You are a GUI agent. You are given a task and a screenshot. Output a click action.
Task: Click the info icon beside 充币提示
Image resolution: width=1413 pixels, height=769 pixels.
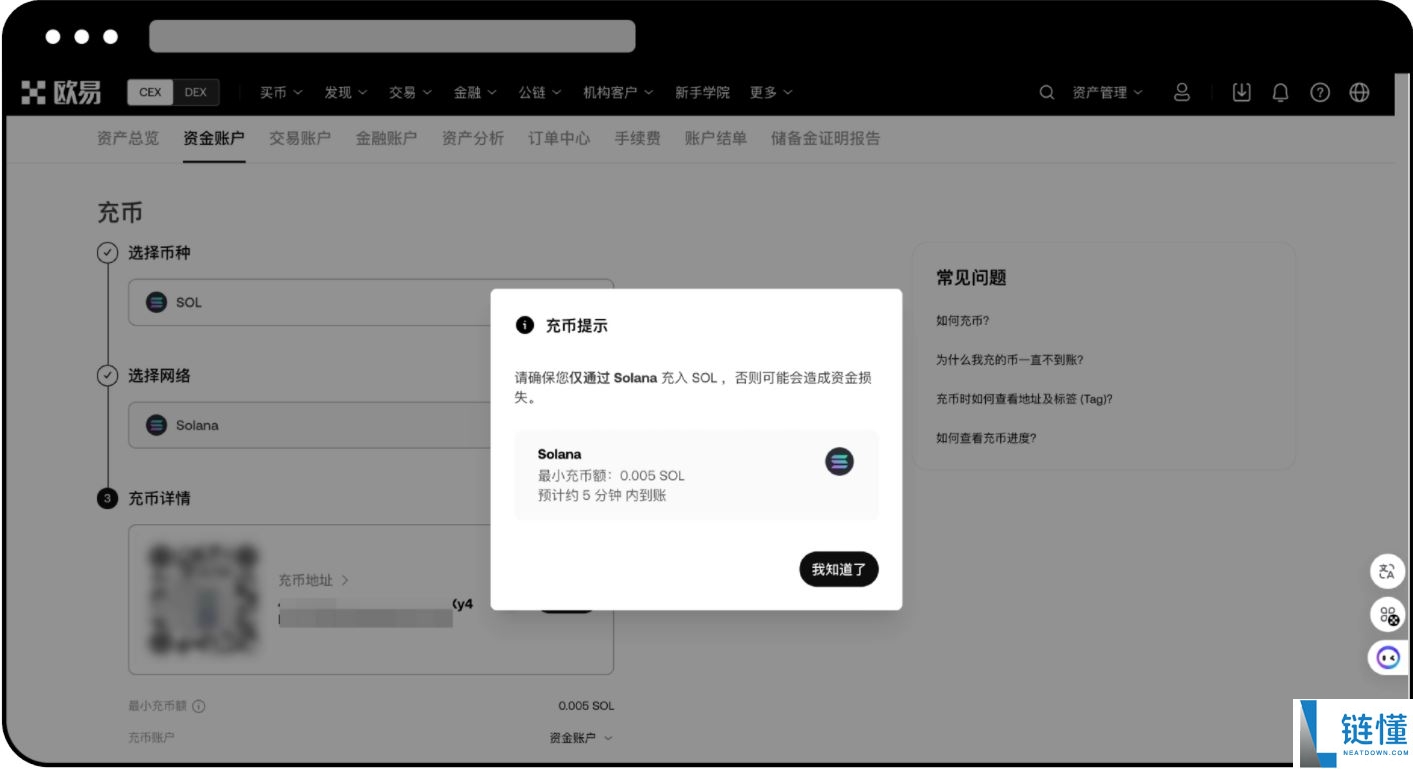(524, 325)
